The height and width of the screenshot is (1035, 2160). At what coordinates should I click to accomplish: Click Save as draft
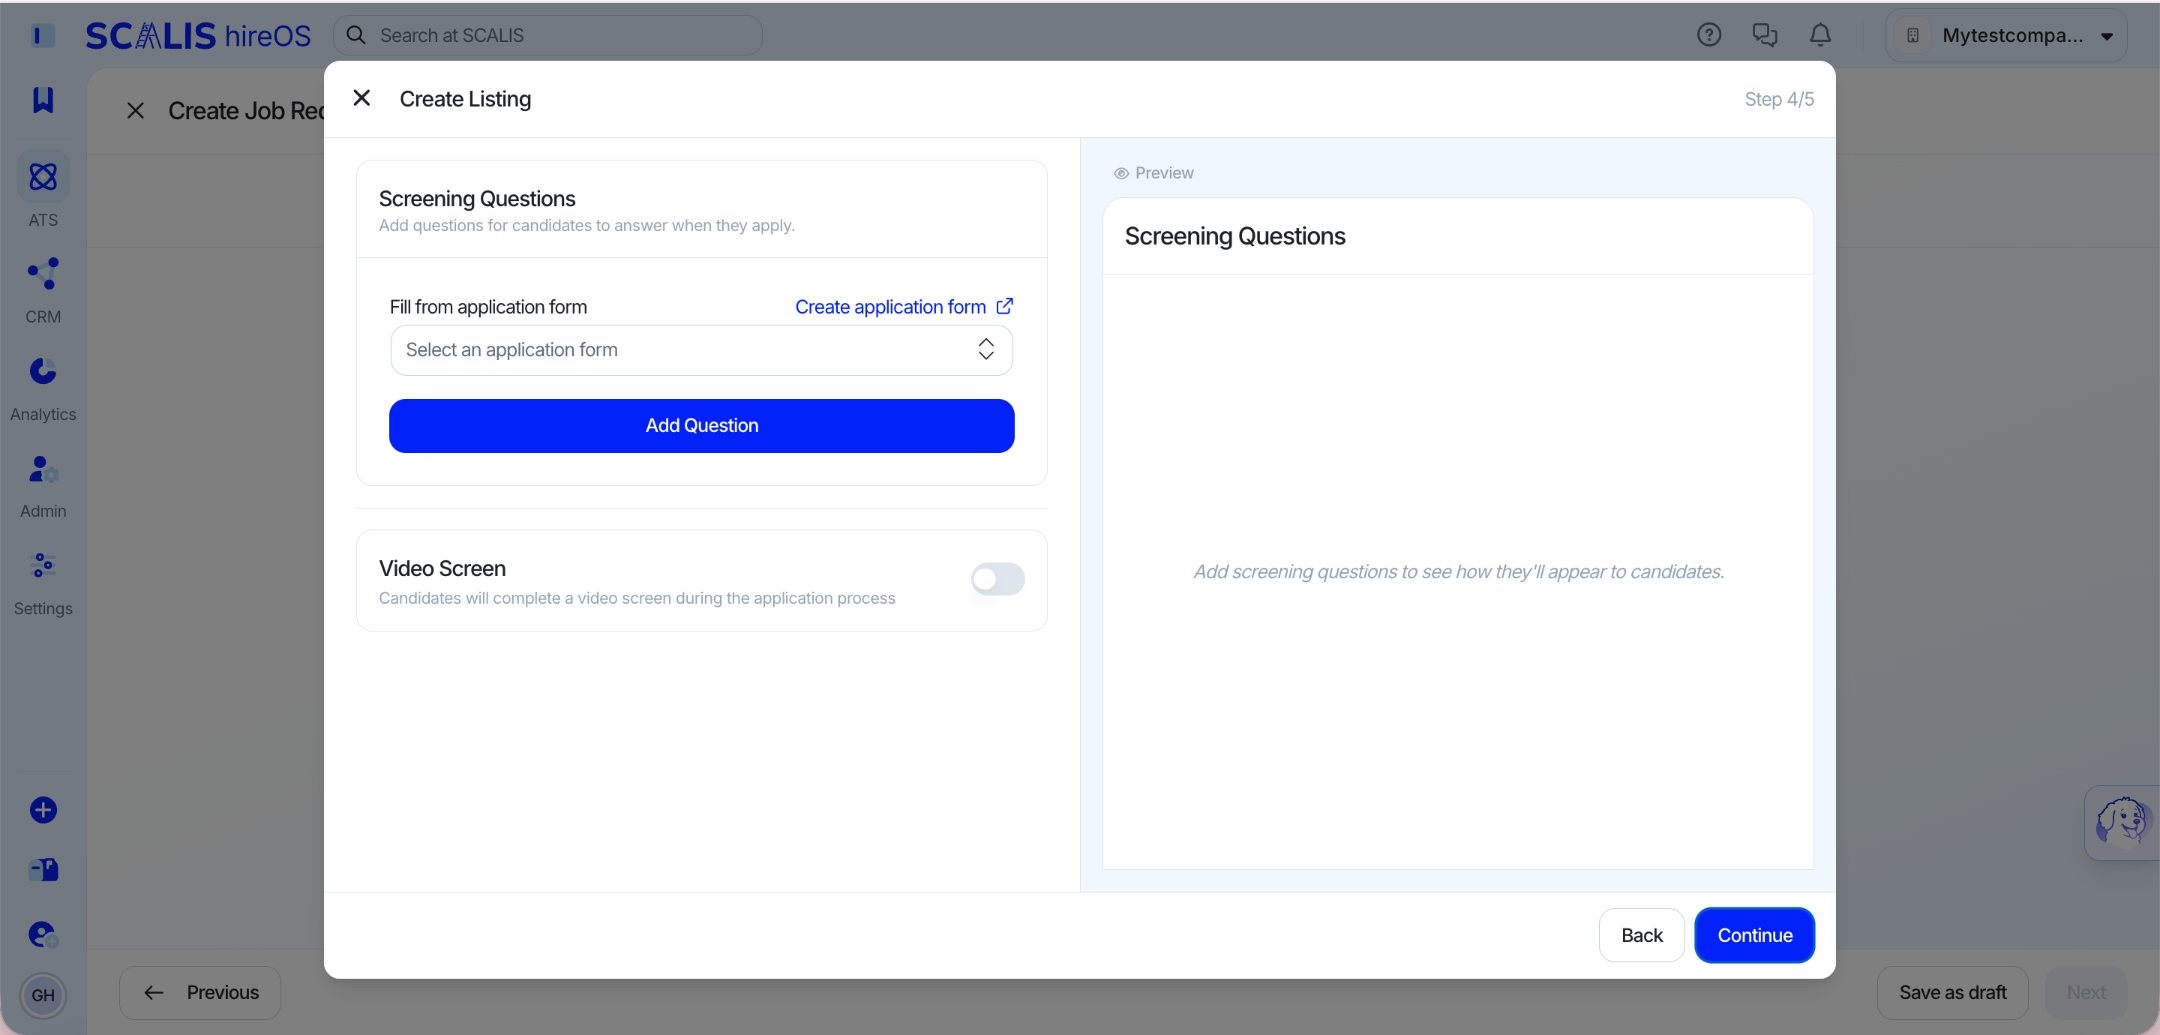(1953, 993)
